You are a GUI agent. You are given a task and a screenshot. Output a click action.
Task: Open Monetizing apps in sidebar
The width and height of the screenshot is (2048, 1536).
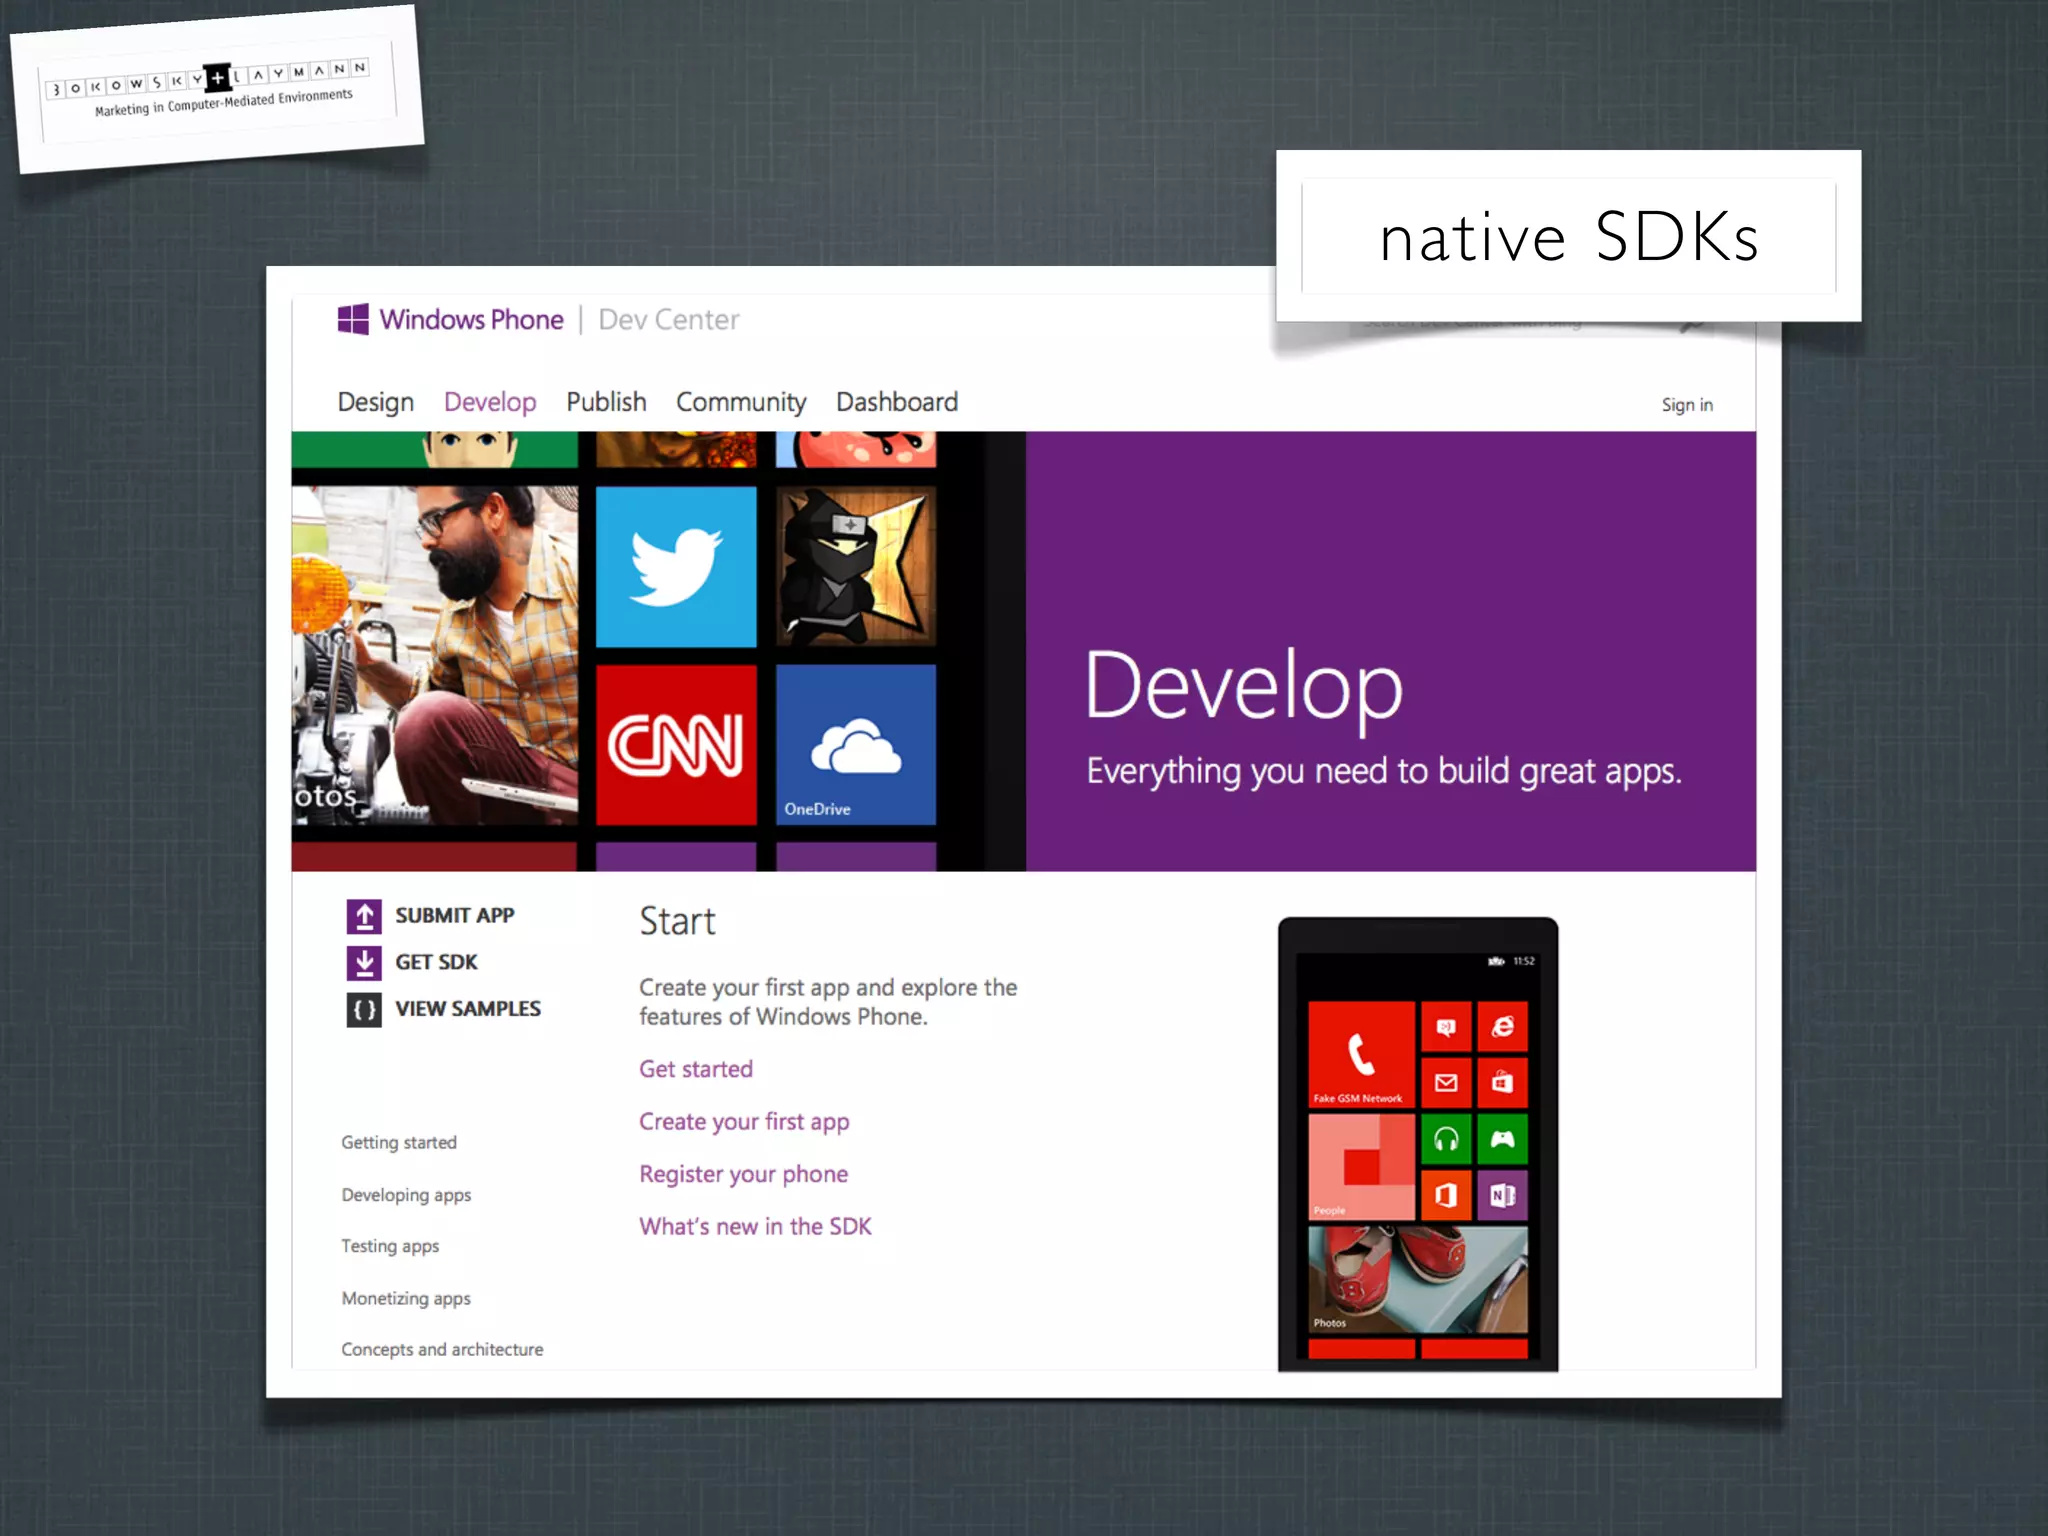406,1298
